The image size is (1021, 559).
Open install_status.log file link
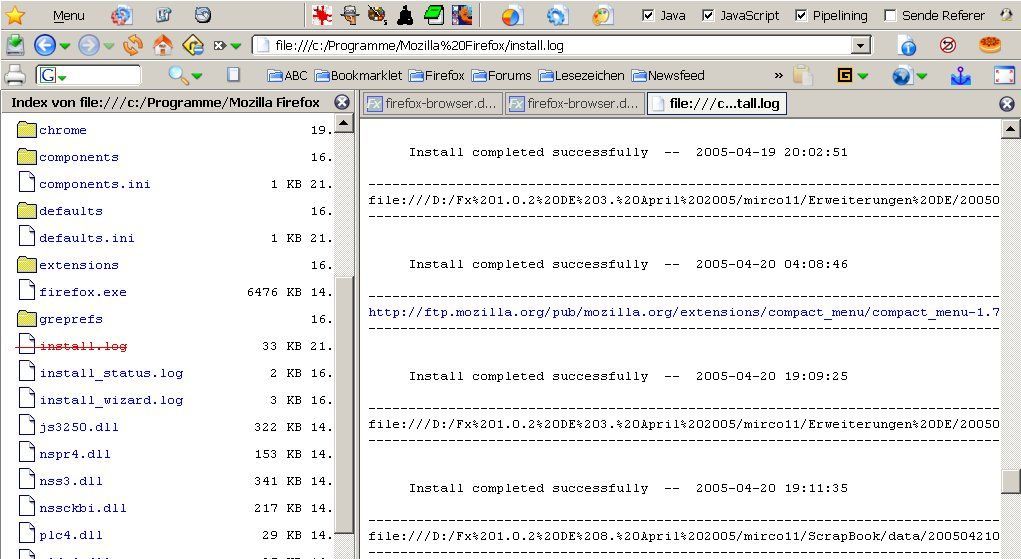(x=111, y=373)
